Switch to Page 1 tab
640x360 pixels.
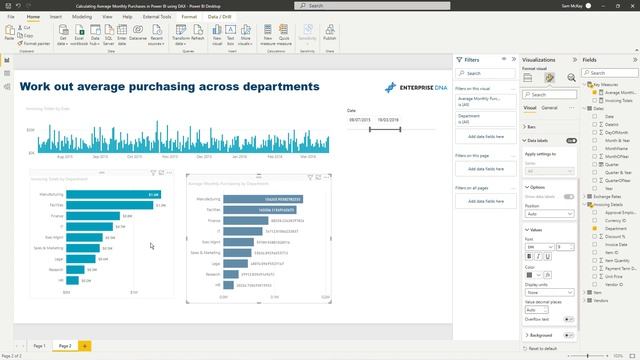click(x=39, y=346)
